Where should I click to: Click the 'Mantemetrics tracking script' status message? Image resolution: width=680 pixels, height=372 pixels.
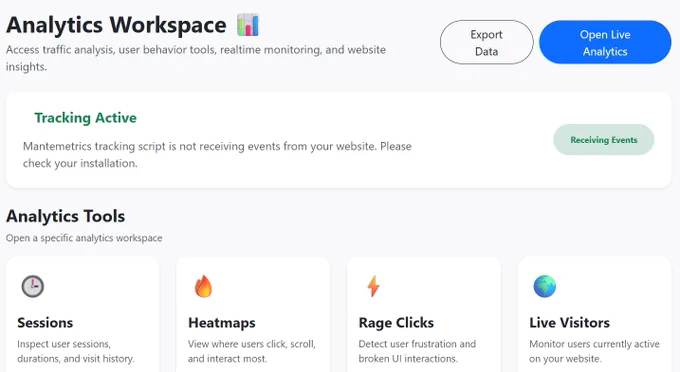coord(217,155)
